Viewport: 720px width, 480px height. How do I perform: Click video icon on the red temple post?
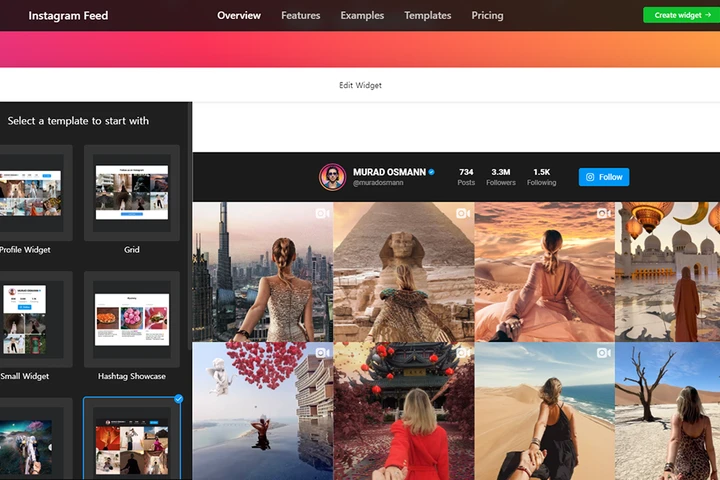pyautogui.click(x=463, y=353)
